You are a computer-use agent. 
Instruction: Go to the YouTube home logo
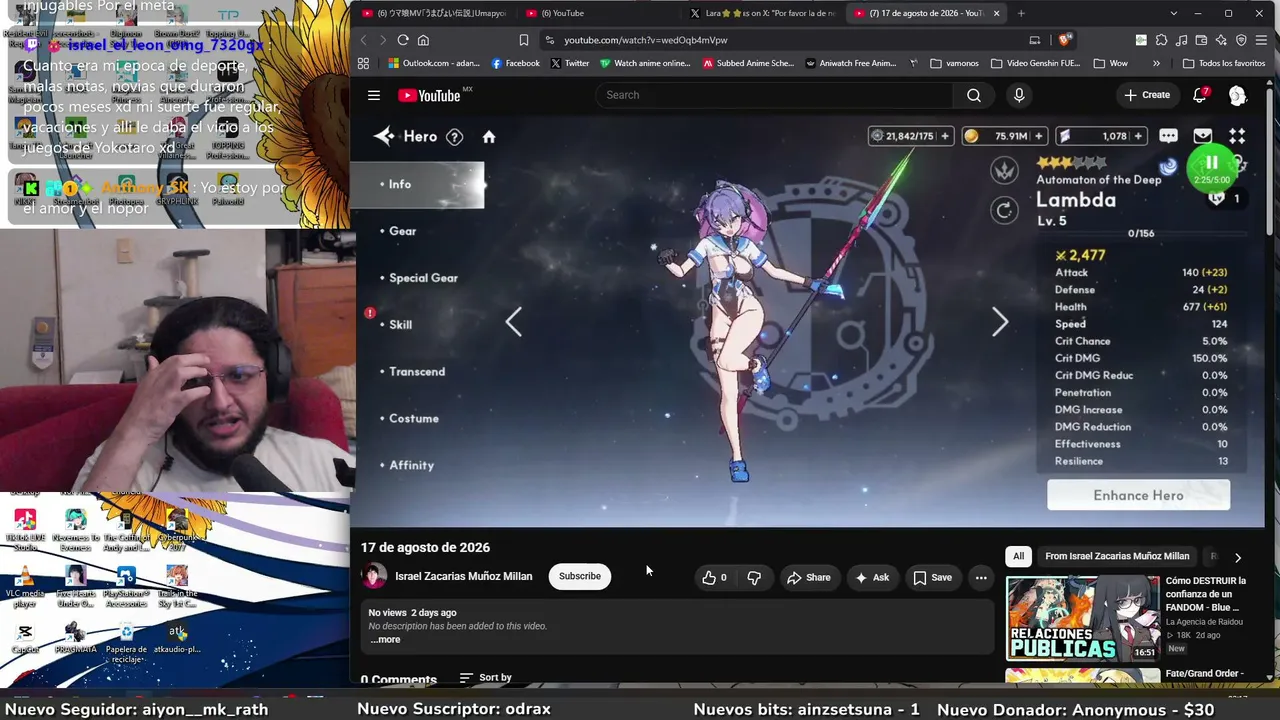(429, 96)
